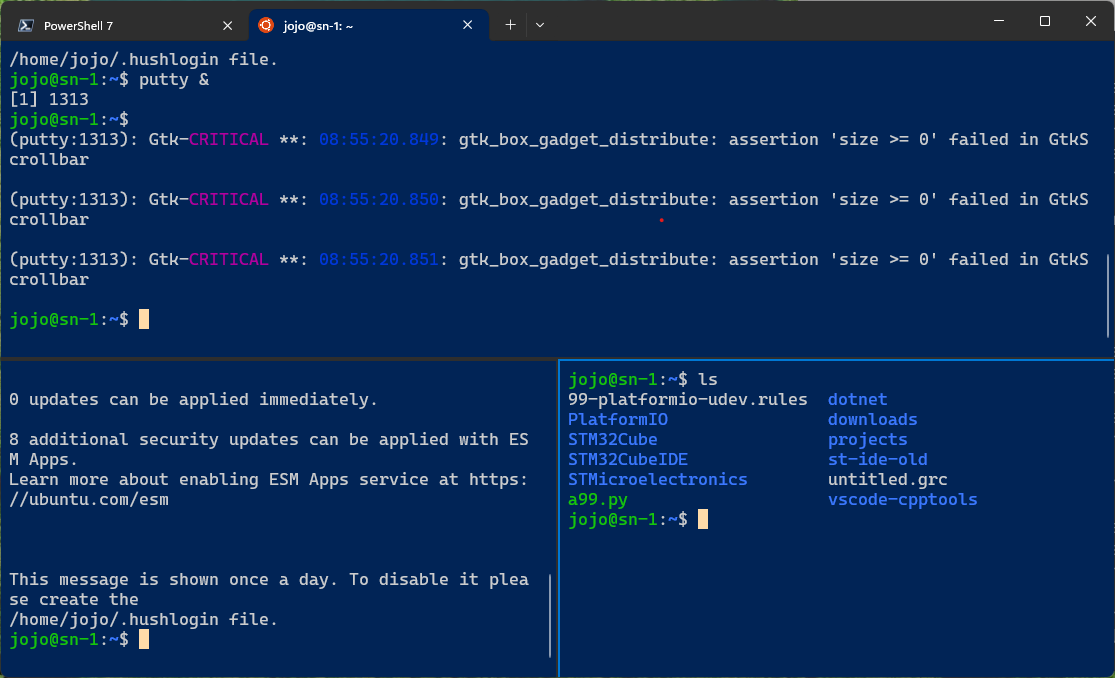The image size is (1115, 678).
Task: Minimize the Windows Terminal window
Action: (x=998, y=21)
